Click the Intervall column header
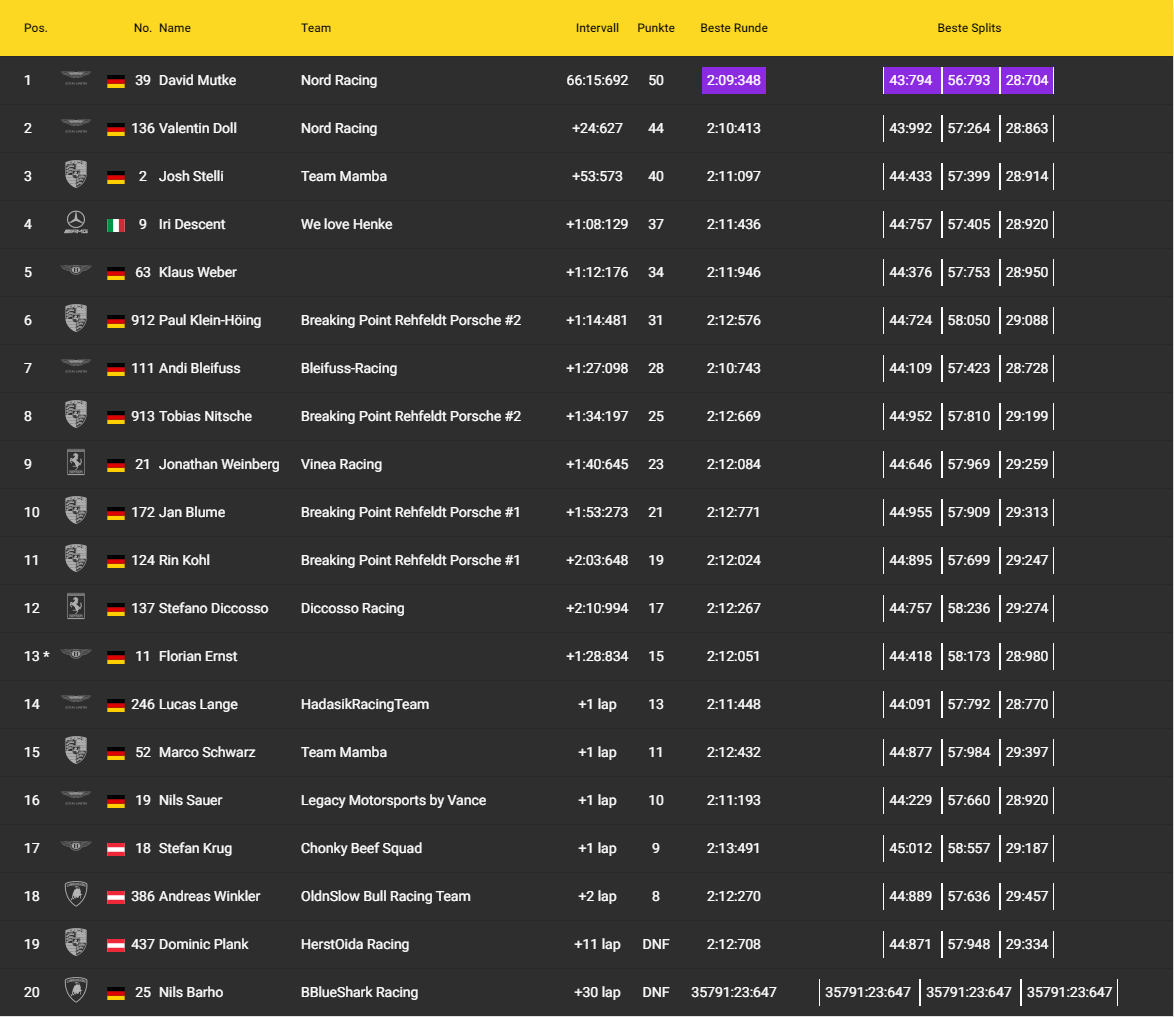This screenshot has height=1017, width=1174. 597,28
